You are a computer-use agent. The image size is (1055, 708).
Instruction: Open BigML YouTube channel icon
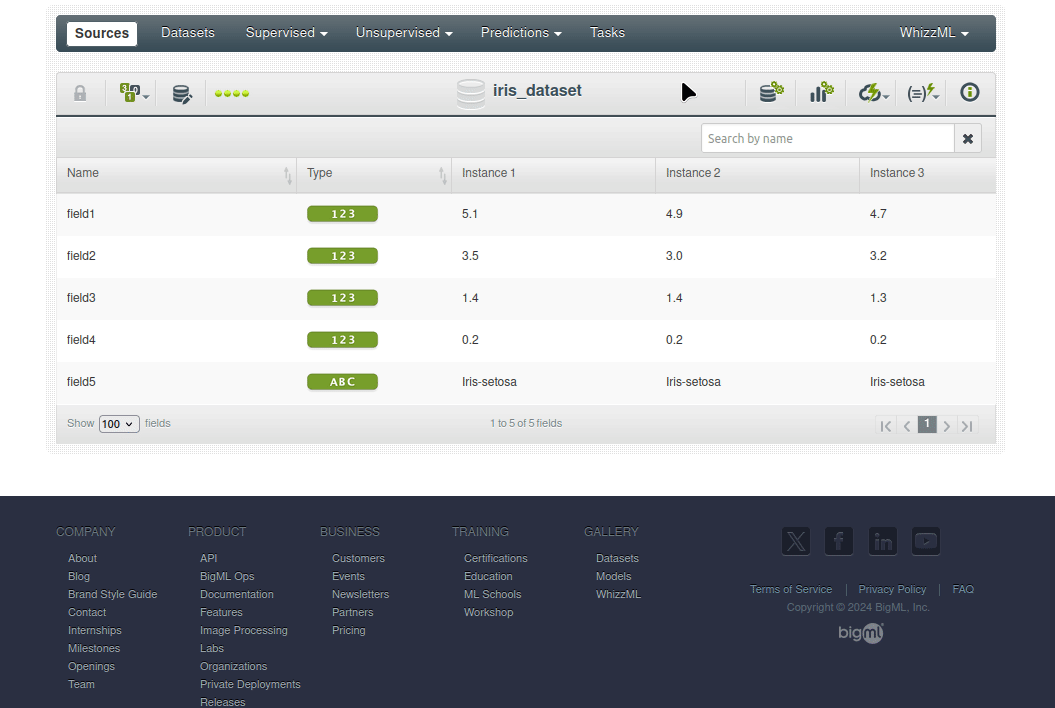point(926,541)
